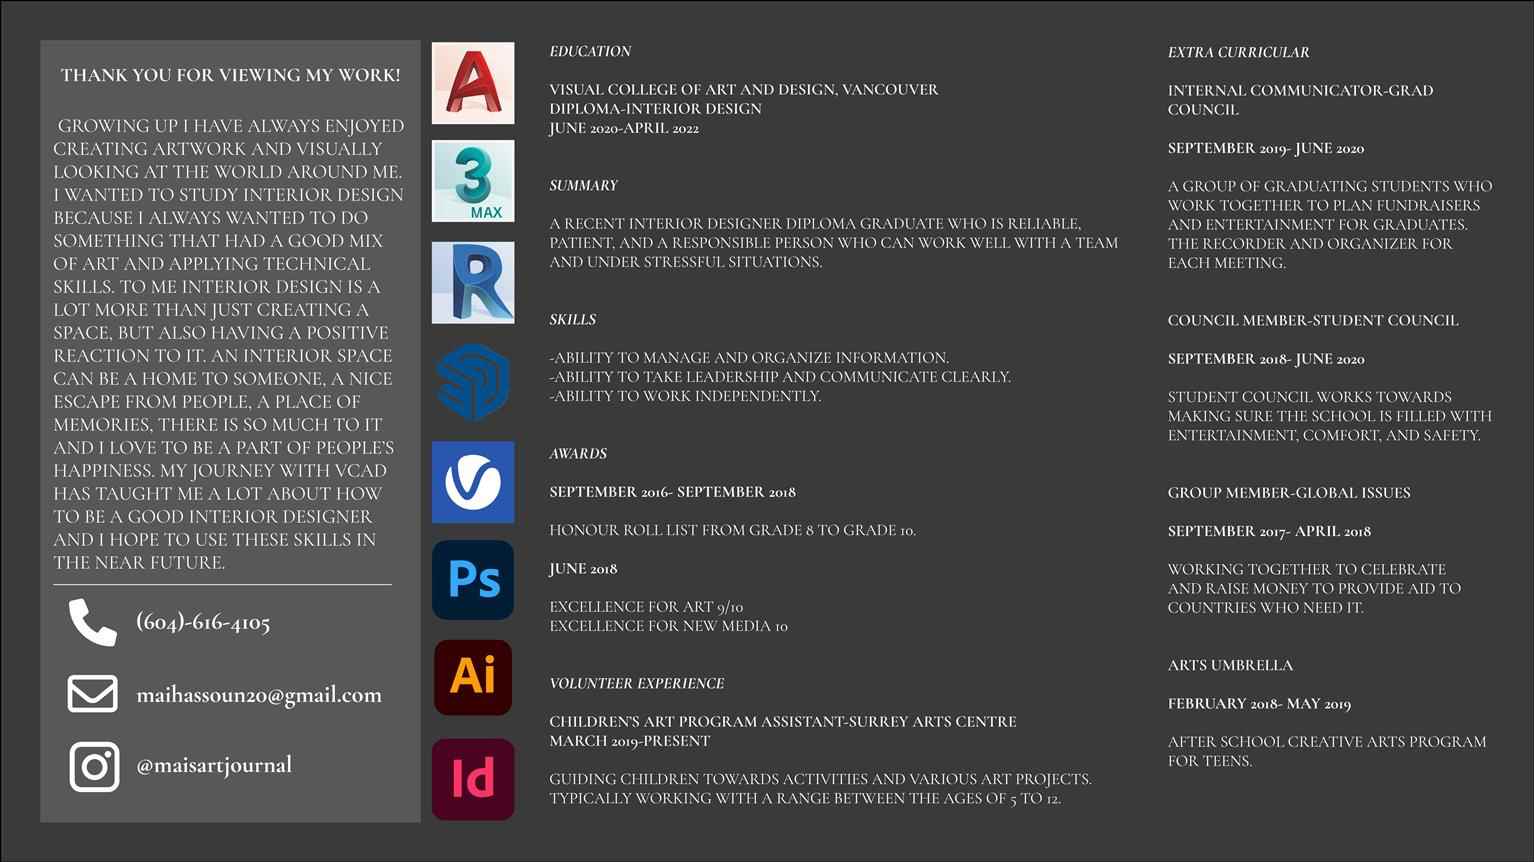Click the AWARDS heading
Viewport: 1534px width, 862px height.
(x=578, y=453)
